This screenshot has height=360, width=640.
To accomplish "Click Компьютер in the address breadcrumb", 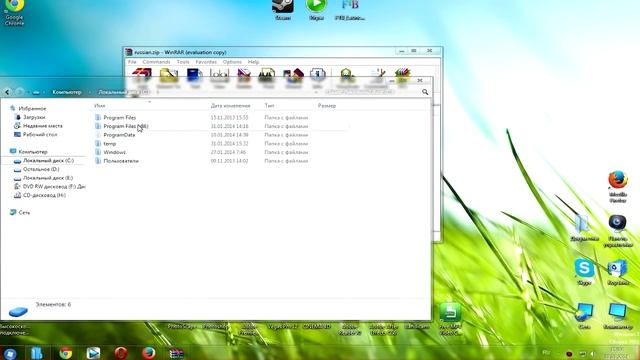I will [x=67, y=92].
